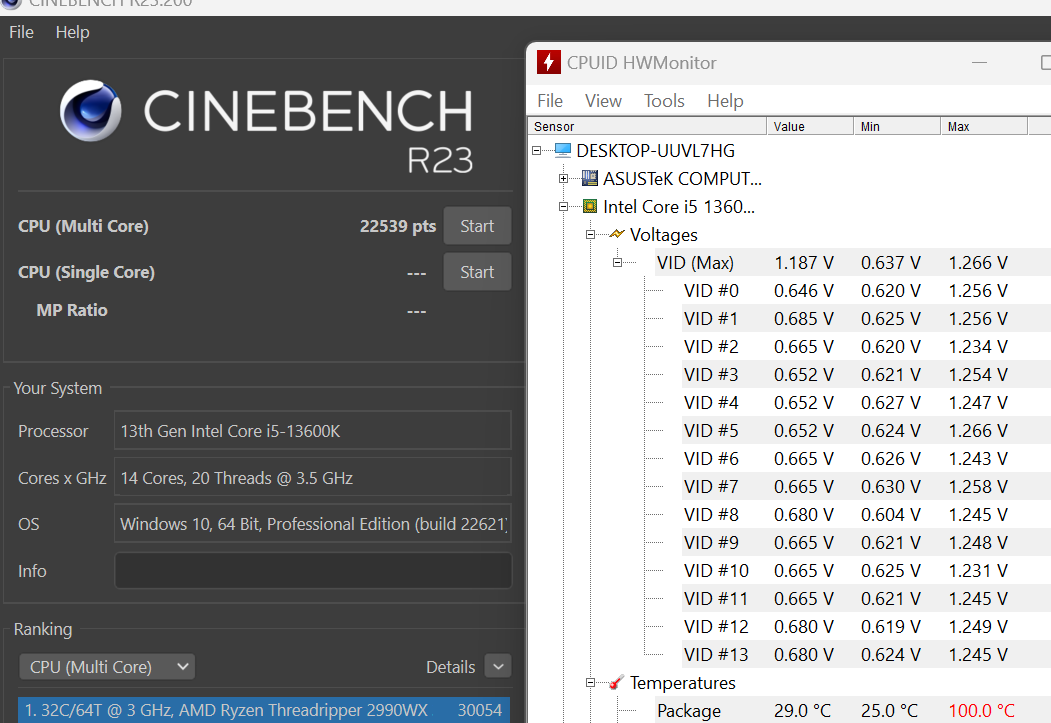Select the VID #12 row

tap(867, 627)
